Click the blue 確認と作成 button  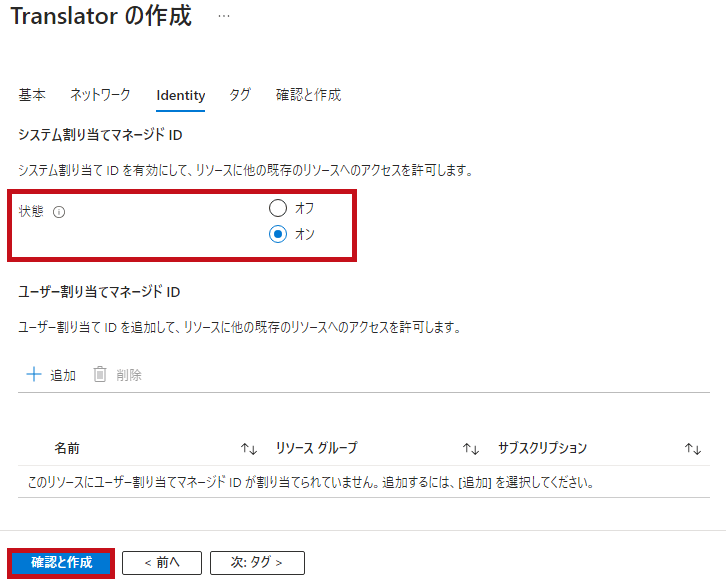pos(62,563)
